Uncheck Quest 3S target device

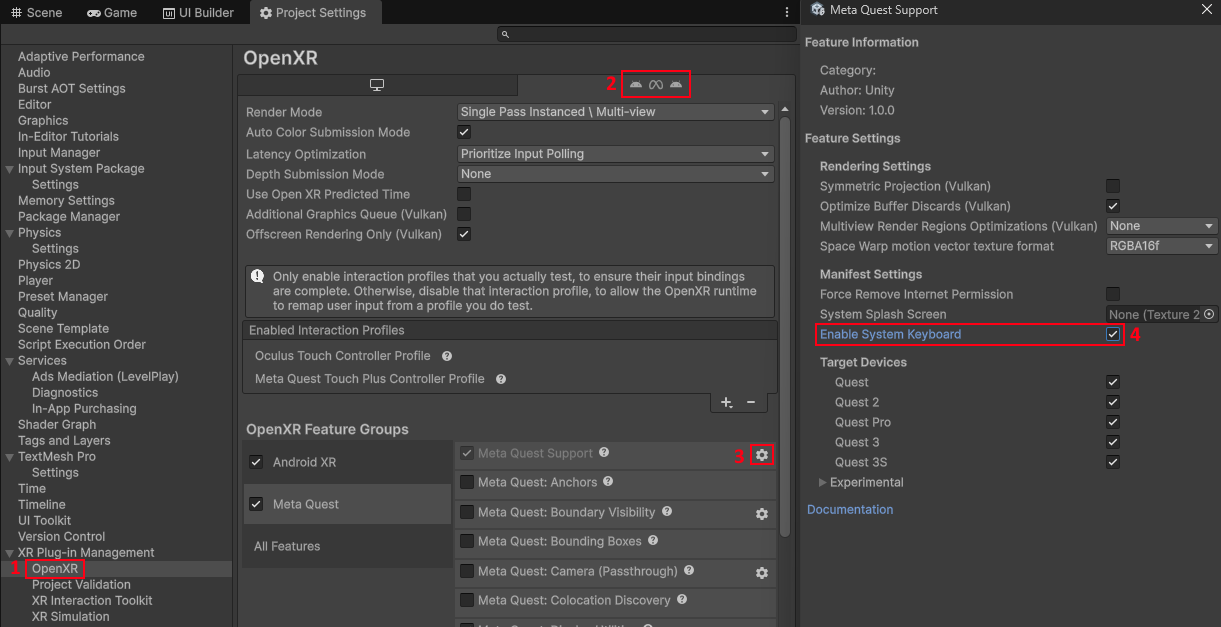[x=1113, y=462]
